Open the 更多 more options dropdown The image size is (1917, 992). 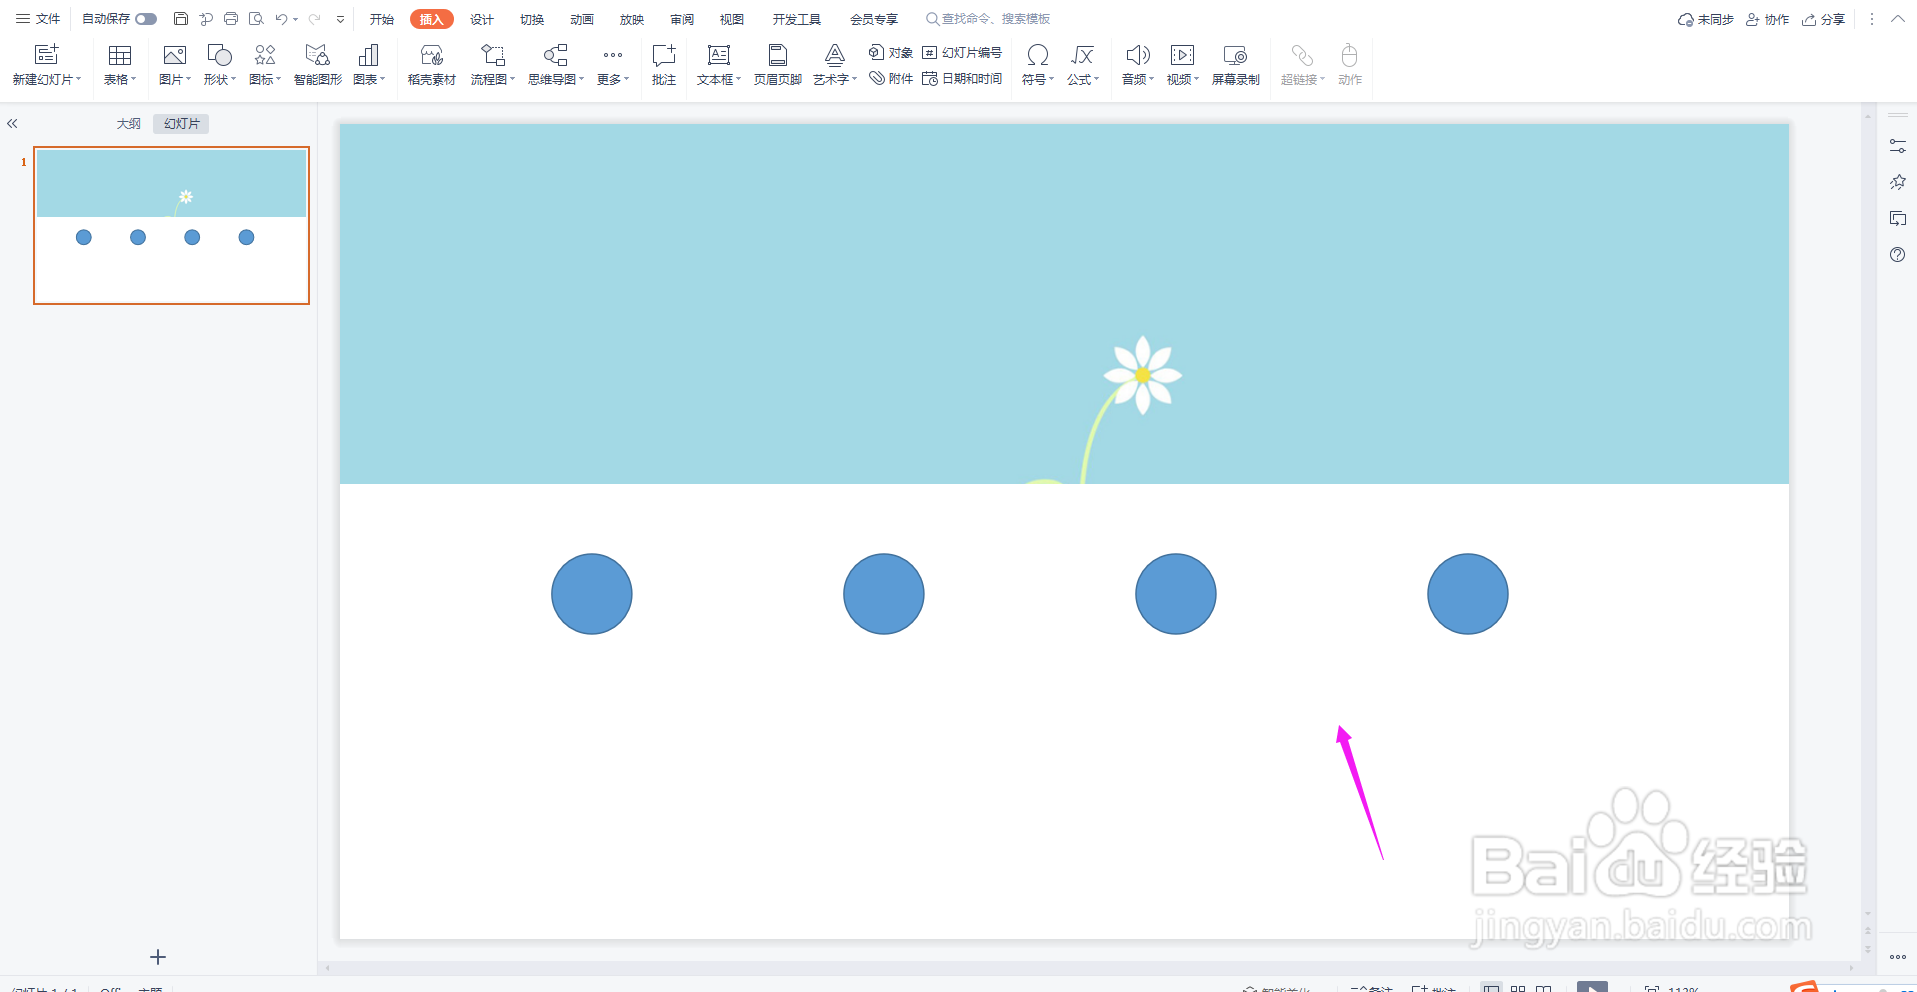[613, 65]
